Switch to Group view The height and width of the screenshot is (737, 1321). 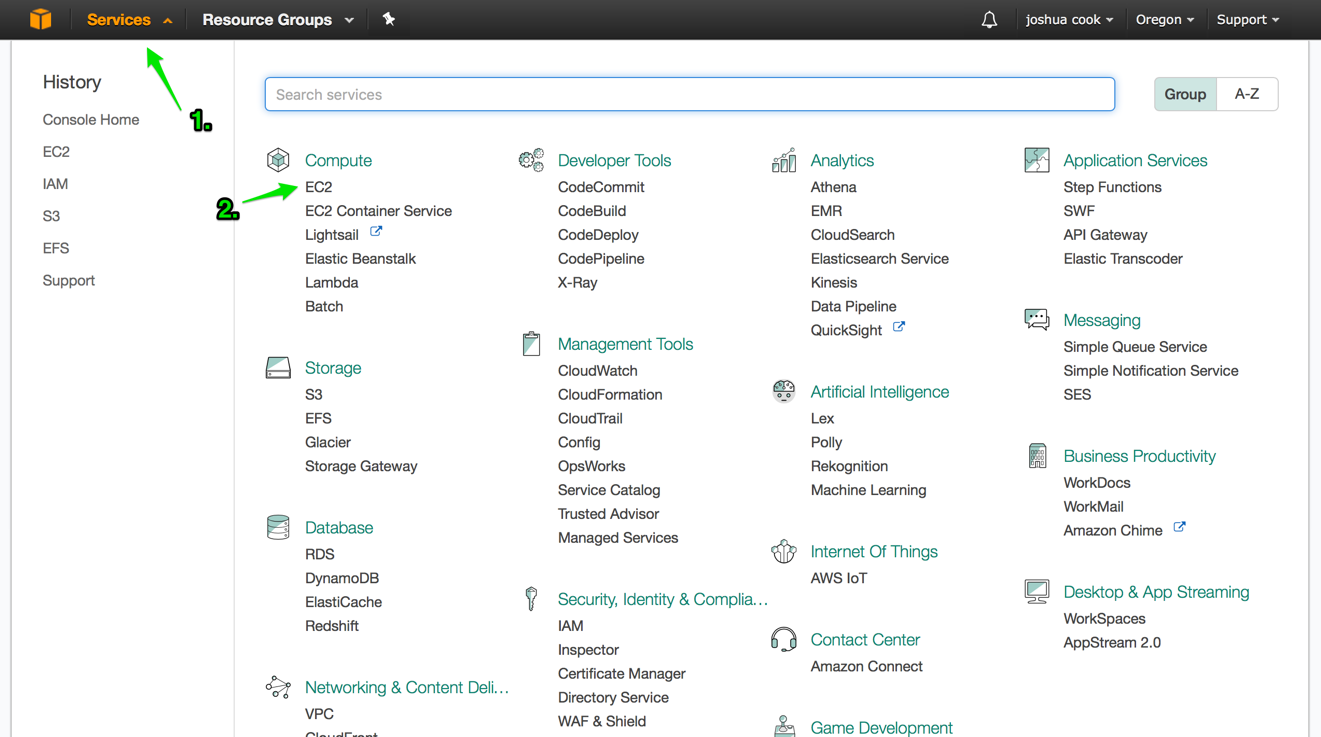(1185, 94)
